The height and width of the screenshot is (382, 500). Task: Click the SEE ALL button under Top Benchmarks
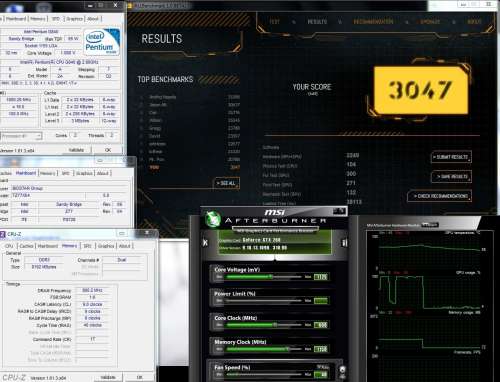[x=226, y=183]
